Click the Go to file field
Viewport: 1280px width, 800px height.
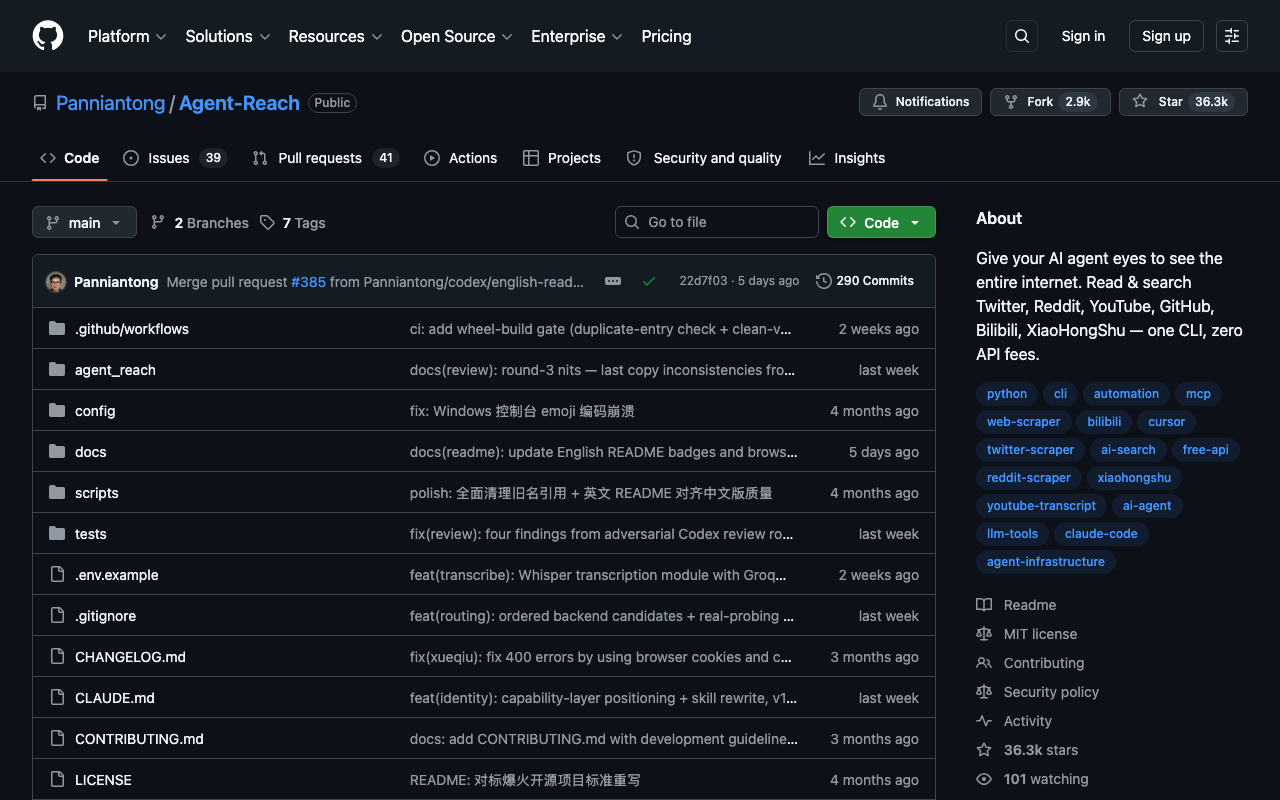(717, 222)
